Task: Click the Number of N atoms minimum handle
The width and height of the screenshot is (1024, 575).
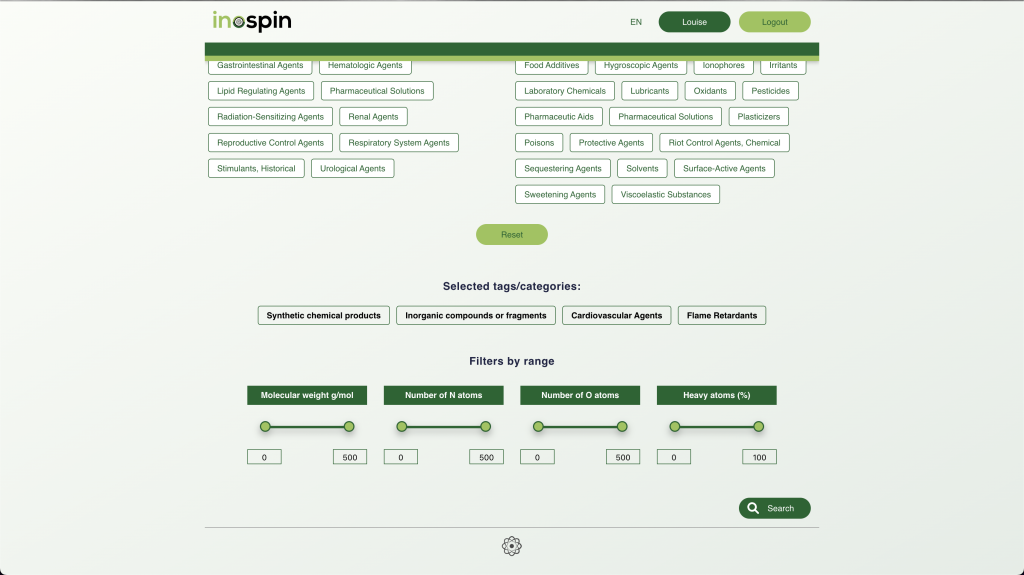Action: pos(402,427)
